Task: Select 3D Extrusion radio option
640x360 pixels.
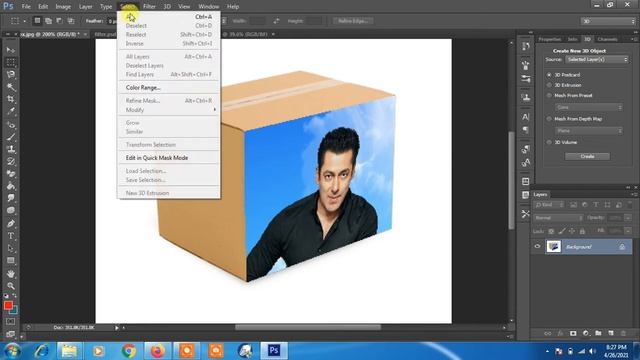Action: (549, 85)
